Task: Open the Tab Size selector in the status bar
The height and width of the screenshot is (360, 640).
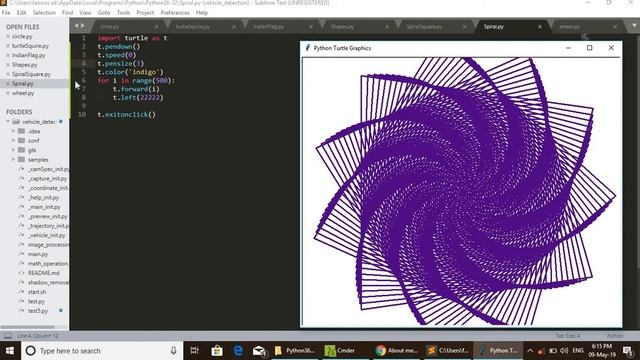Action: pos(568,336)
